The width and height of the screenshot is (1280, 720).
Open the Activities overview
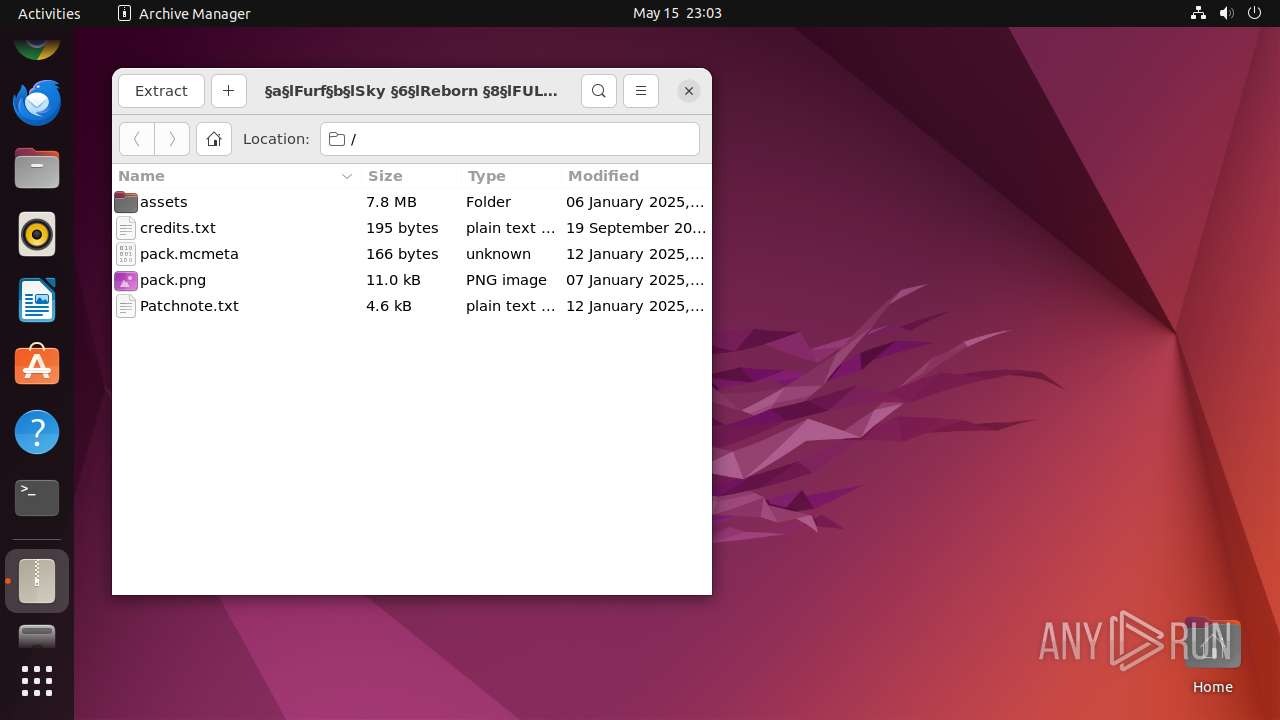point(49,13)
